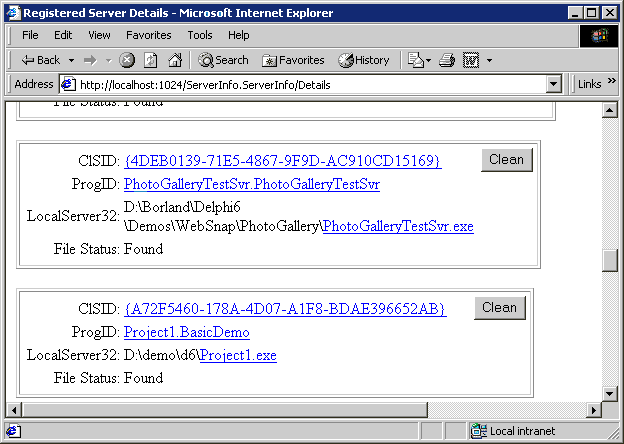This screenshot has width=624, height=444.
Task: Click the Windows logo throbber icon
Action: 599,36
